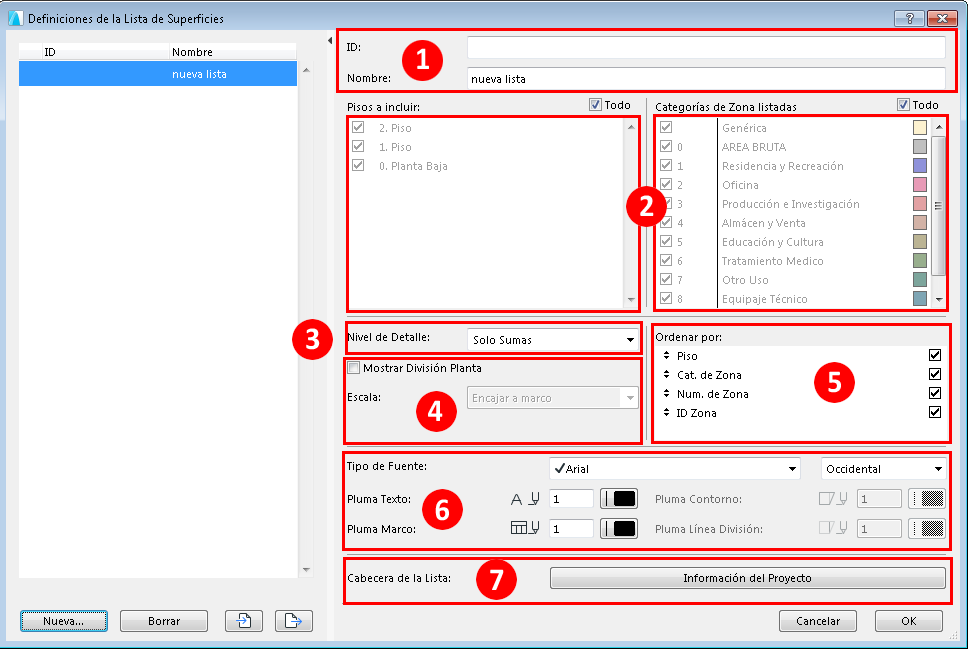Uncheck the Num. de Zona sort checkbox

[935, 393]
